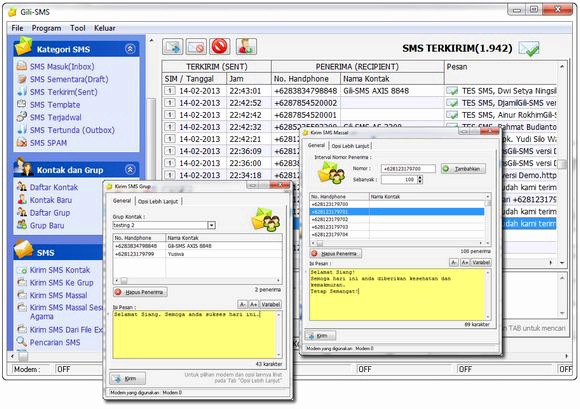Open SMS Tertunda (Outbox) folder

pyautogui.click(x=72, y=130)
